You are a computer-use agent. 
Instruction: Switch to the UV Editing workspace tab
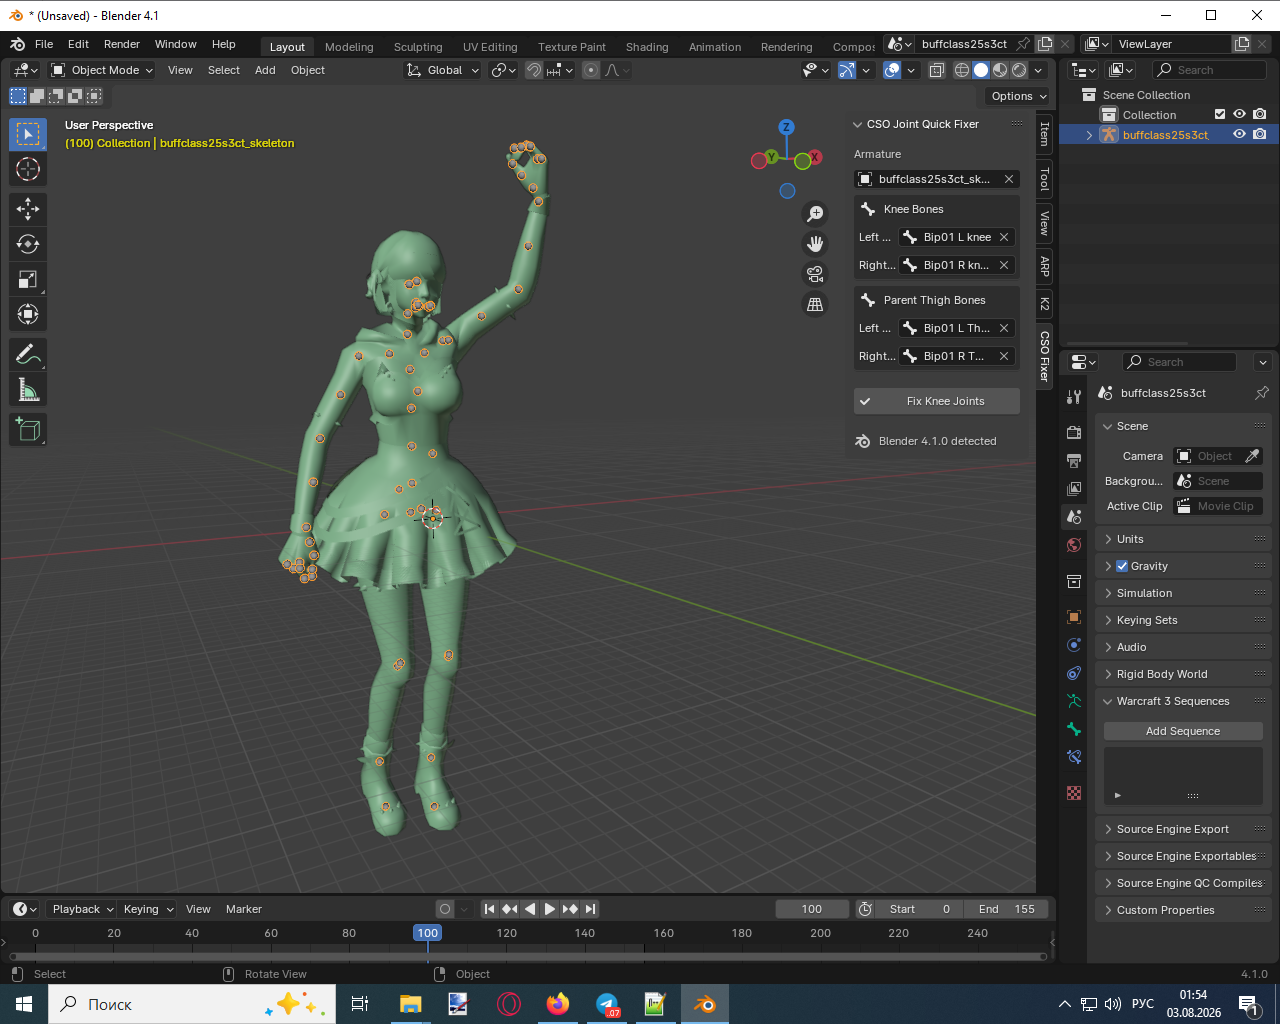490,47
